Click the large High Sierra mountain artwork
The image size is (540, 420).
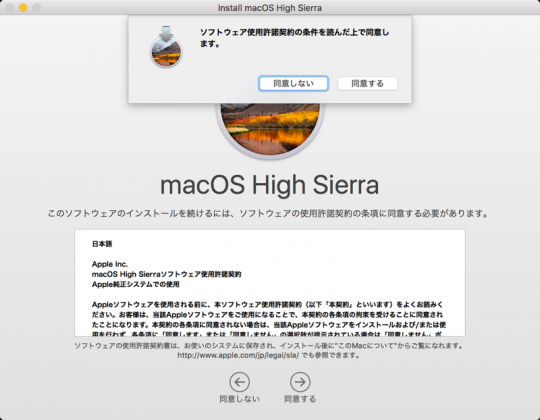pos(270,130)
